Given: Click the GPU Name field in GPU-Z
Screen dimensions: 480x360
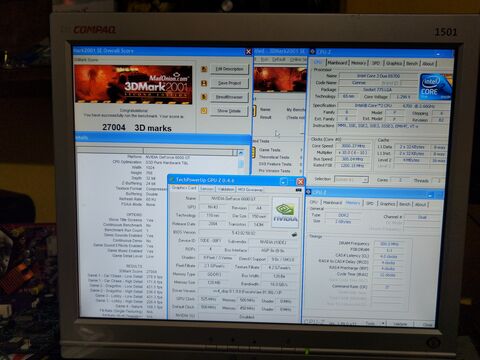Looking at the screenshot, I should 234,198.
